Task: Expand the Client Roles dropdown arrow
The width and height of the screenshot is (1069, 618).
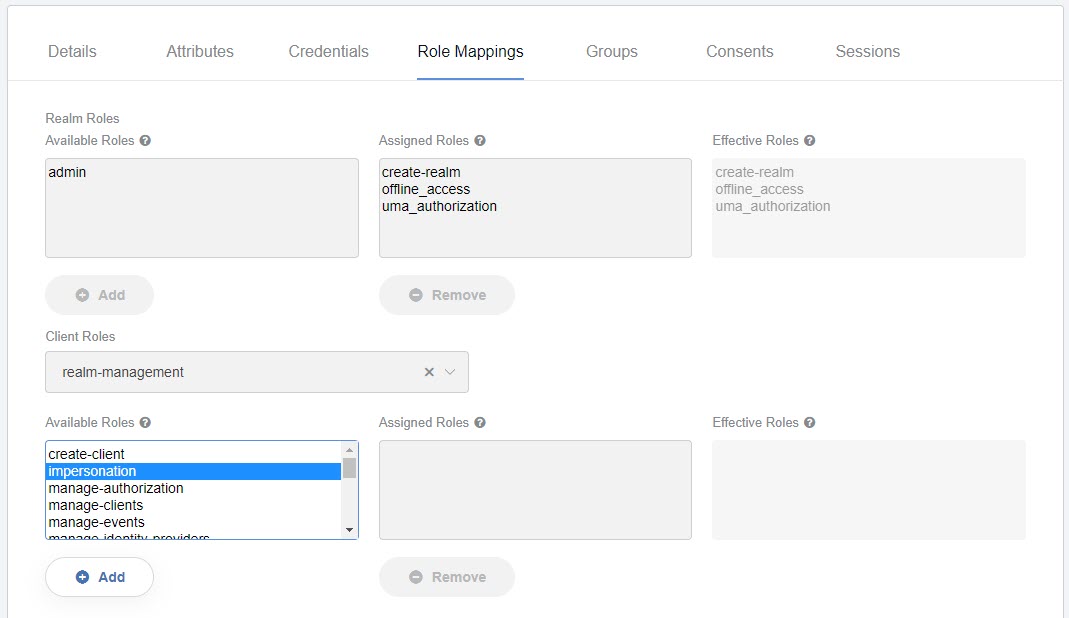Action: click(450, 372)
